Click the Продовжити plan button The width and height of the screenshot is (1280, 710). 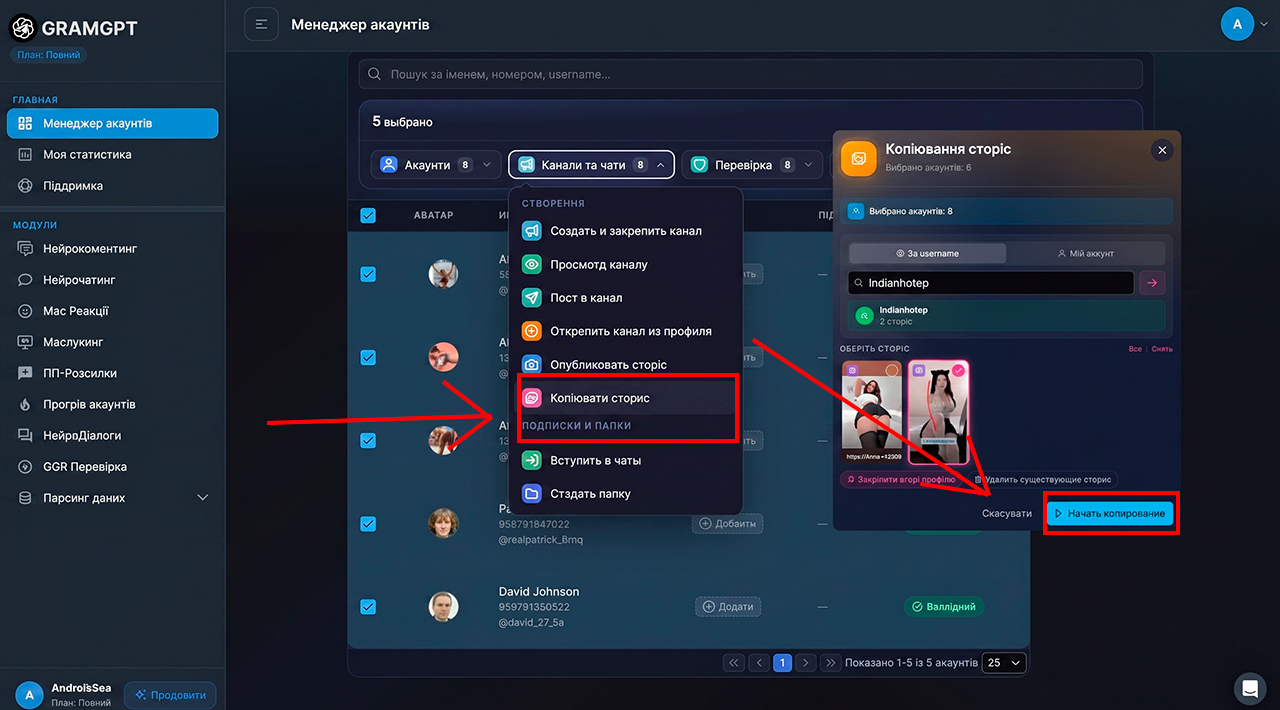coord(172,695)
